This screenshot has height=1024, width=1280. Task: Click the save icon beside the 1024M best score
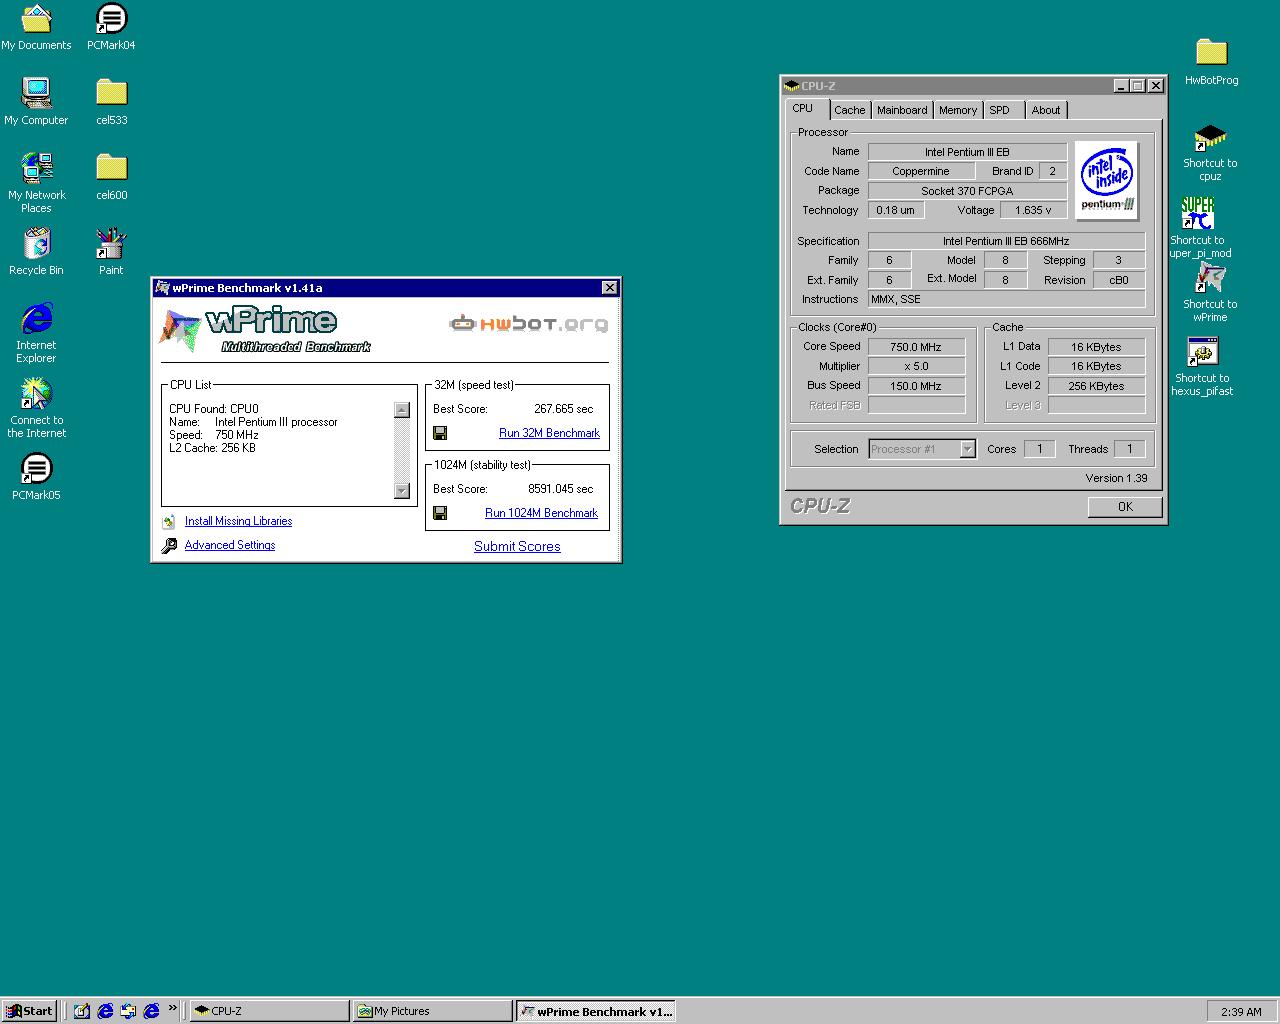[440, 513]
